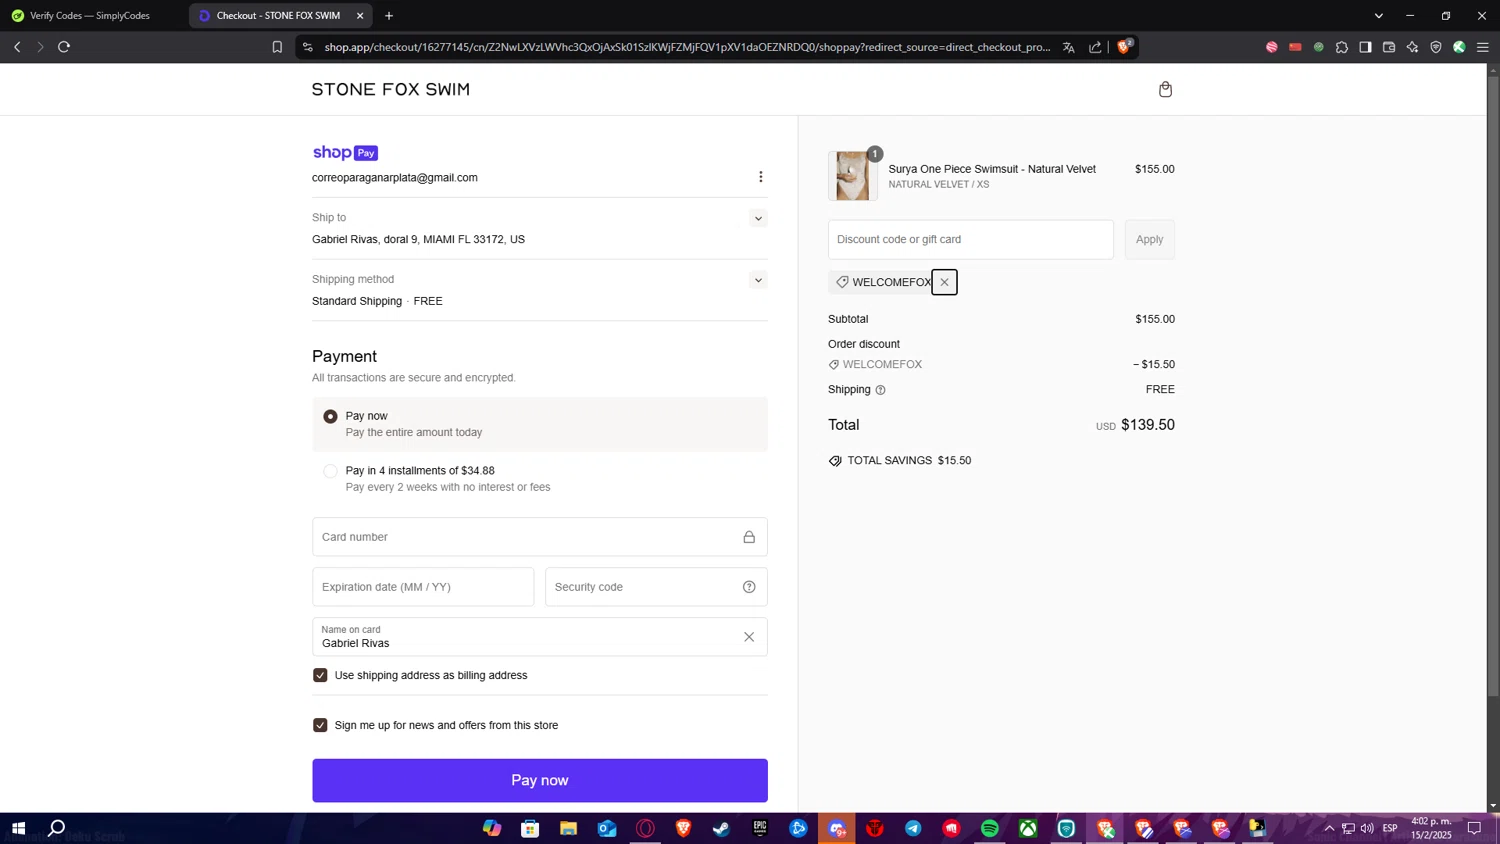Toggle the browser sidebar panel

click(x=1365, y=47)
